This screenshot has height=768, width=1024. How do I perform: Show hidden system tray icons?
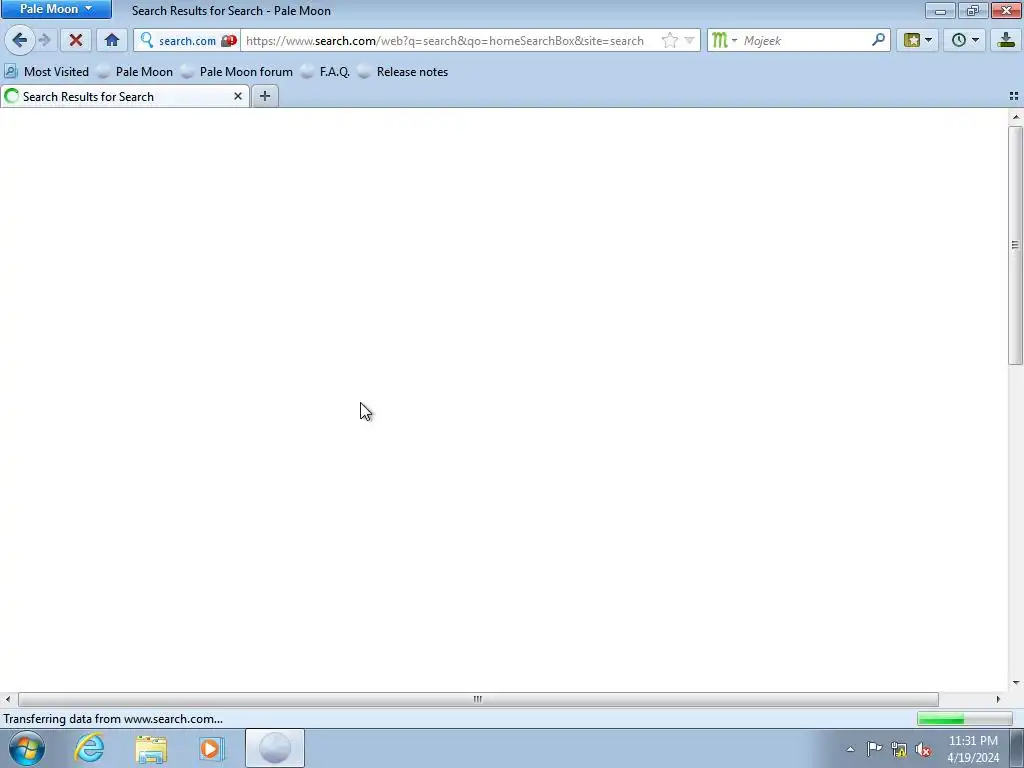click(x=850, y=749)
